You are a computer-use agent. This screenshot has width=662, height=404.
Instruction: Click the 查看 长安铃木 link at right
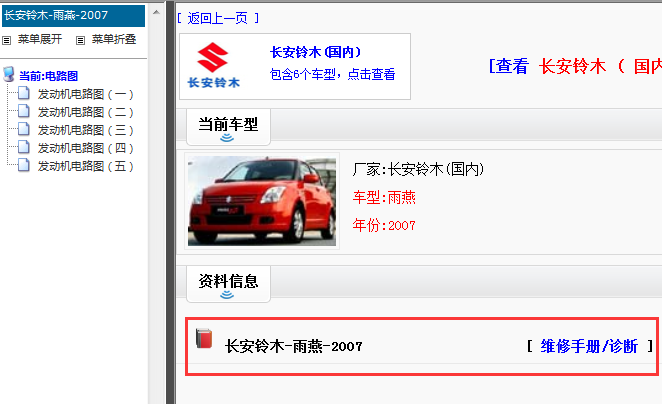(x=575, y=67)
